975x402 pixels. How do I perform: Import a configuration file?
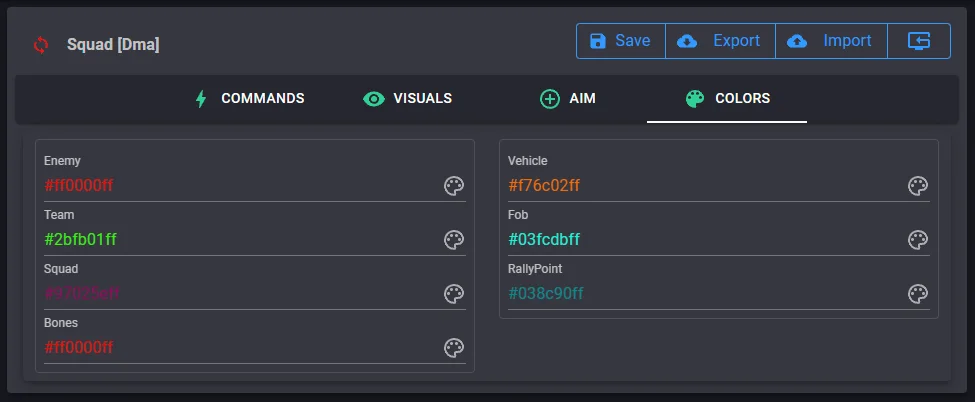click(830, 41)
